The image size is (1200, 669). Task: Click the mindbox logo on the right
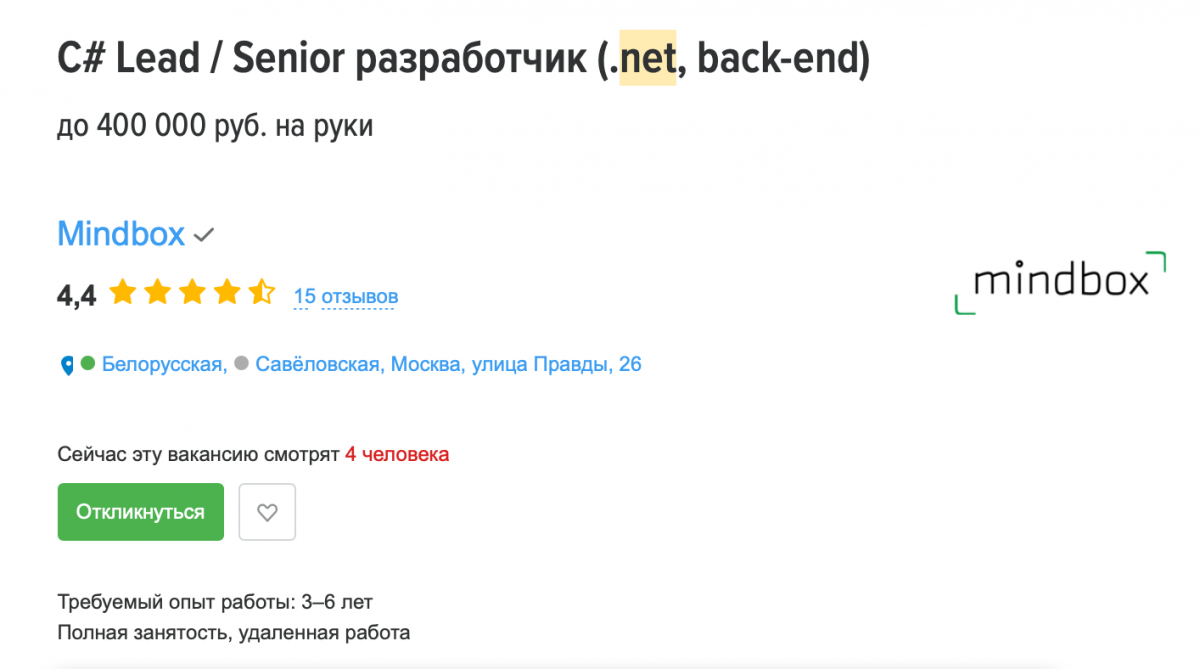1060,282
